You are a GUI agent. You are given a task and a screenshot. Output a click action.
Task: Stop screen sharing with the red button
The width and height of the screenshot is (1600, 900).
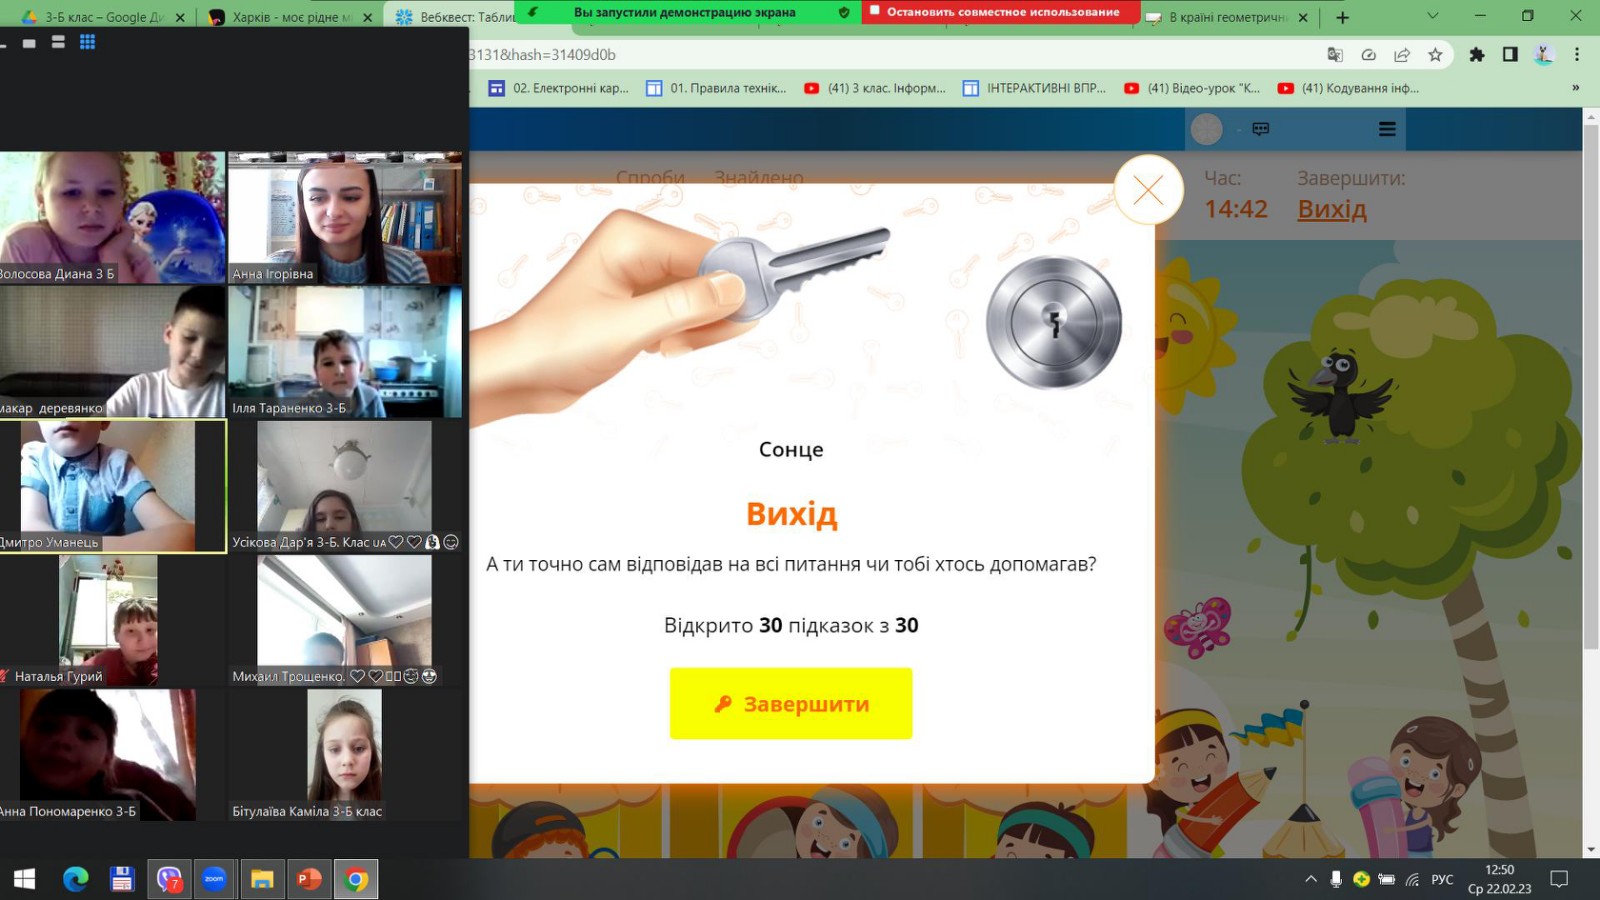1000,12
